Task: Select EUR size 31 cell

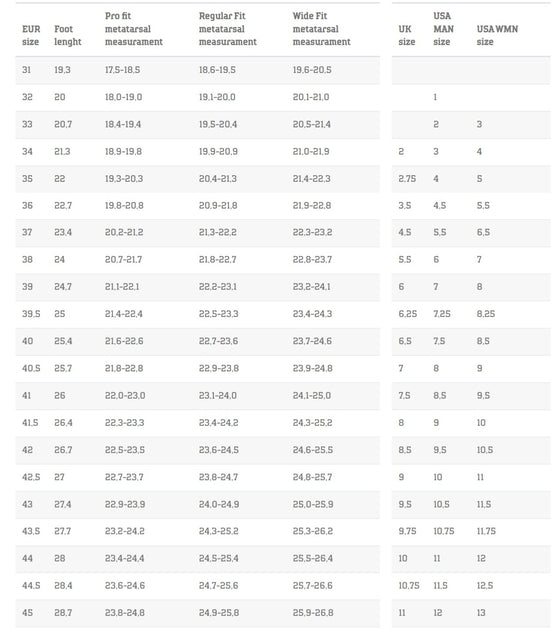Action: [x=26, y=70]
